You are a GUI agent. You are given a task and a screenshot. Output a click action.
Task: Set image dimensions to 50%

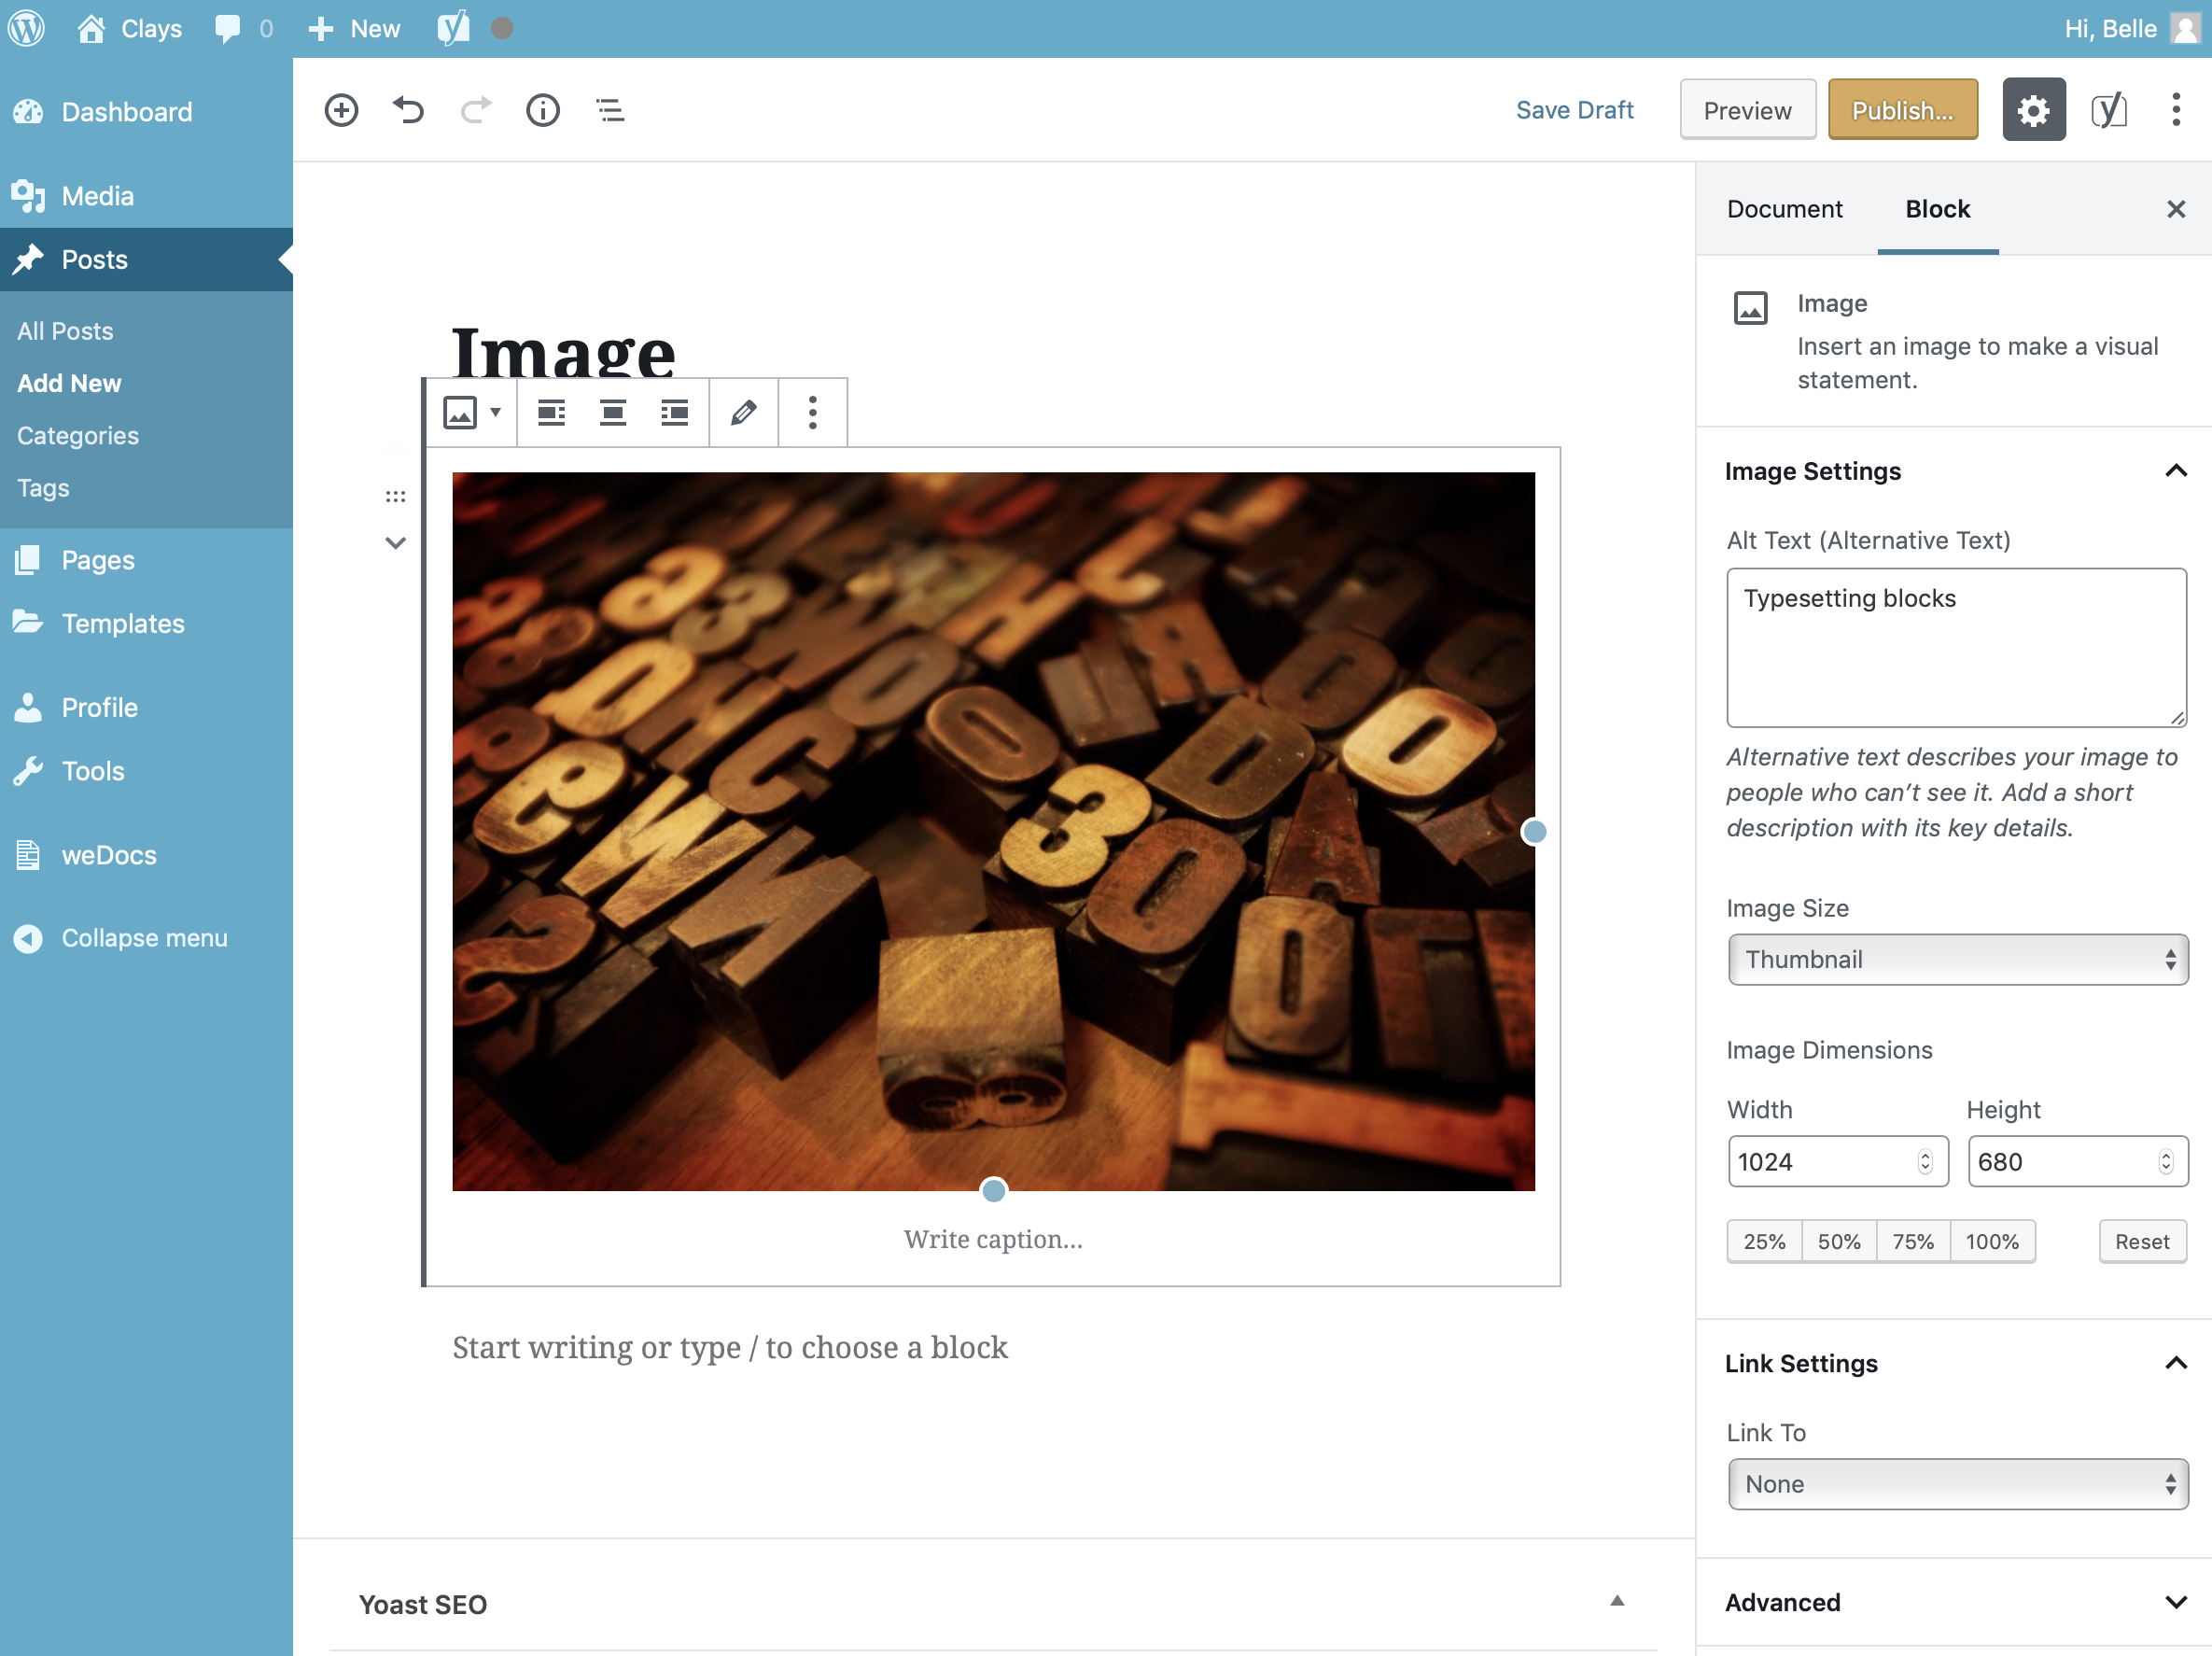coord(1839,1241)
